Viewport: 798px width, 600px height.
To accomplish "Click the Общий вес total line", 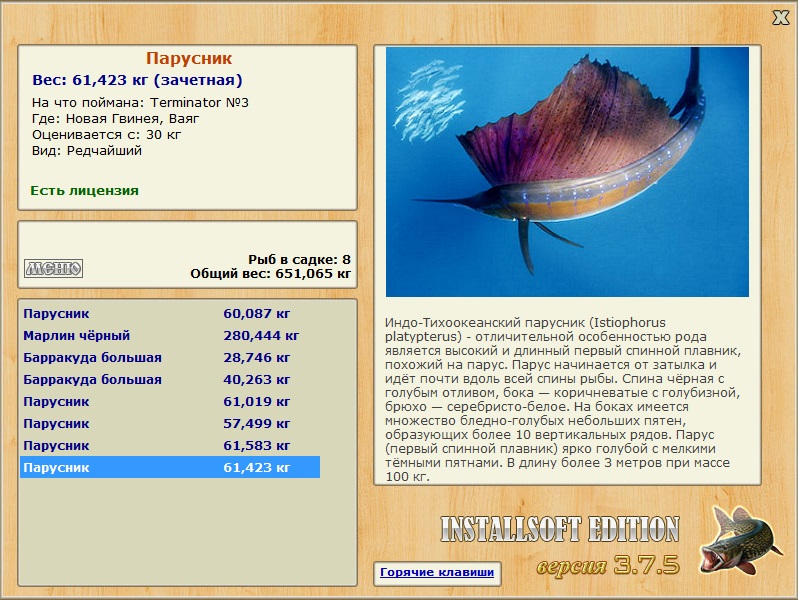I will tap(270, 273).
